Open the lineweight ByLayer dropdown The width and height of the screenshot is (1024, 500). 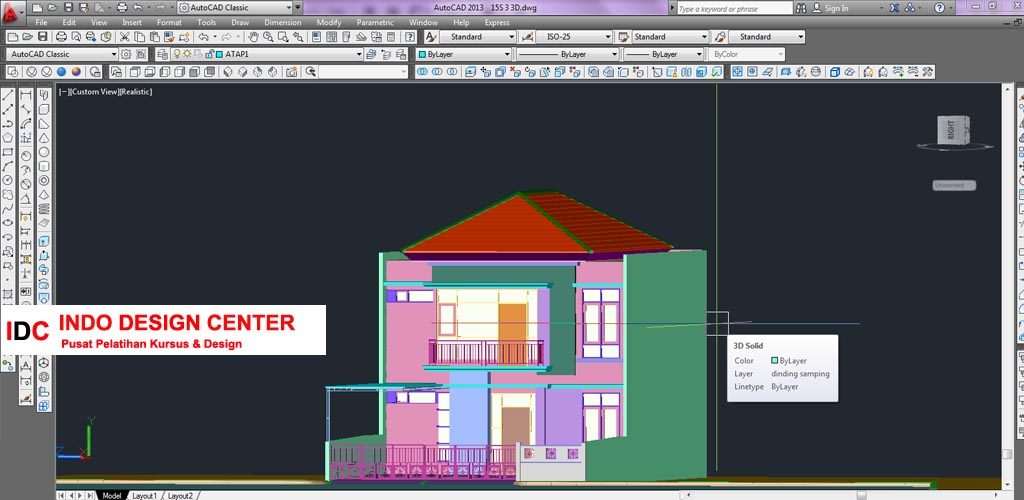664,54
